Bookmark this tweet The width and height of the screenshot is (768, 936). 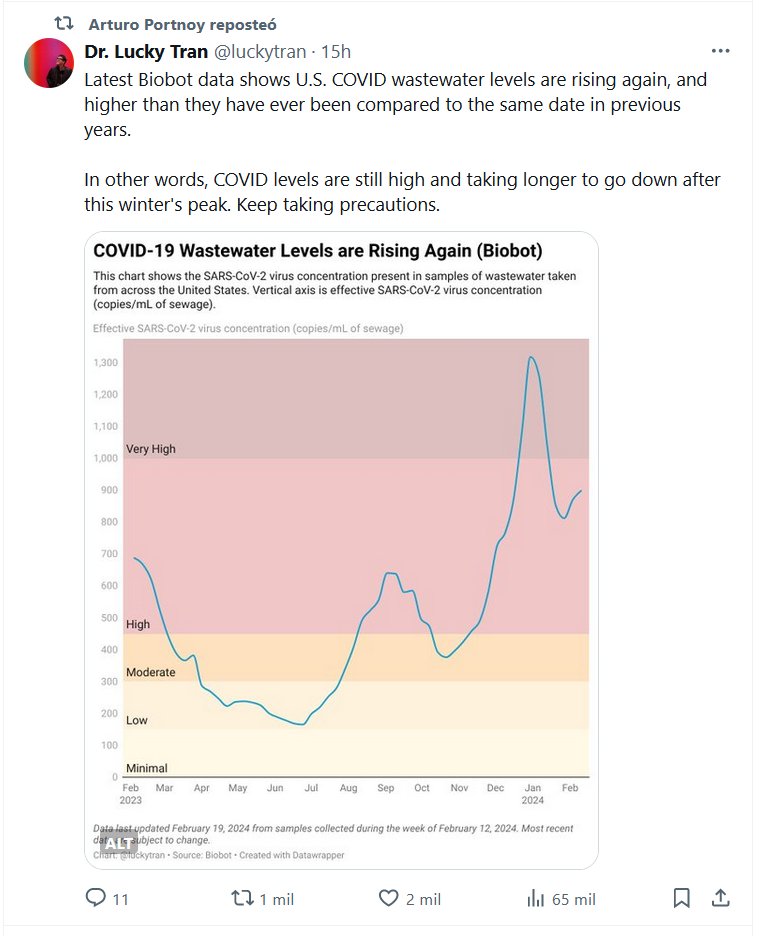[x=681, y=898]
